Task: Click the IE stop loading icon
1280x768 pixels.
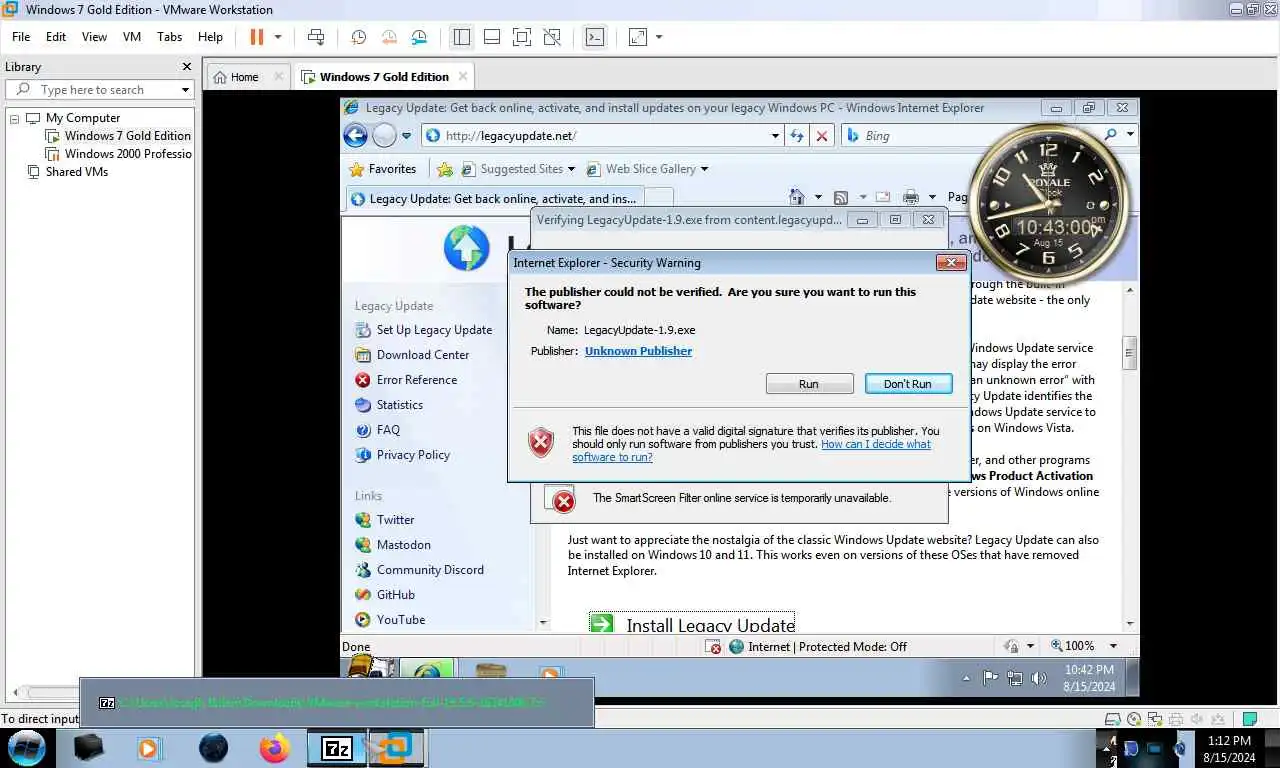Action: tap(822, 136)
